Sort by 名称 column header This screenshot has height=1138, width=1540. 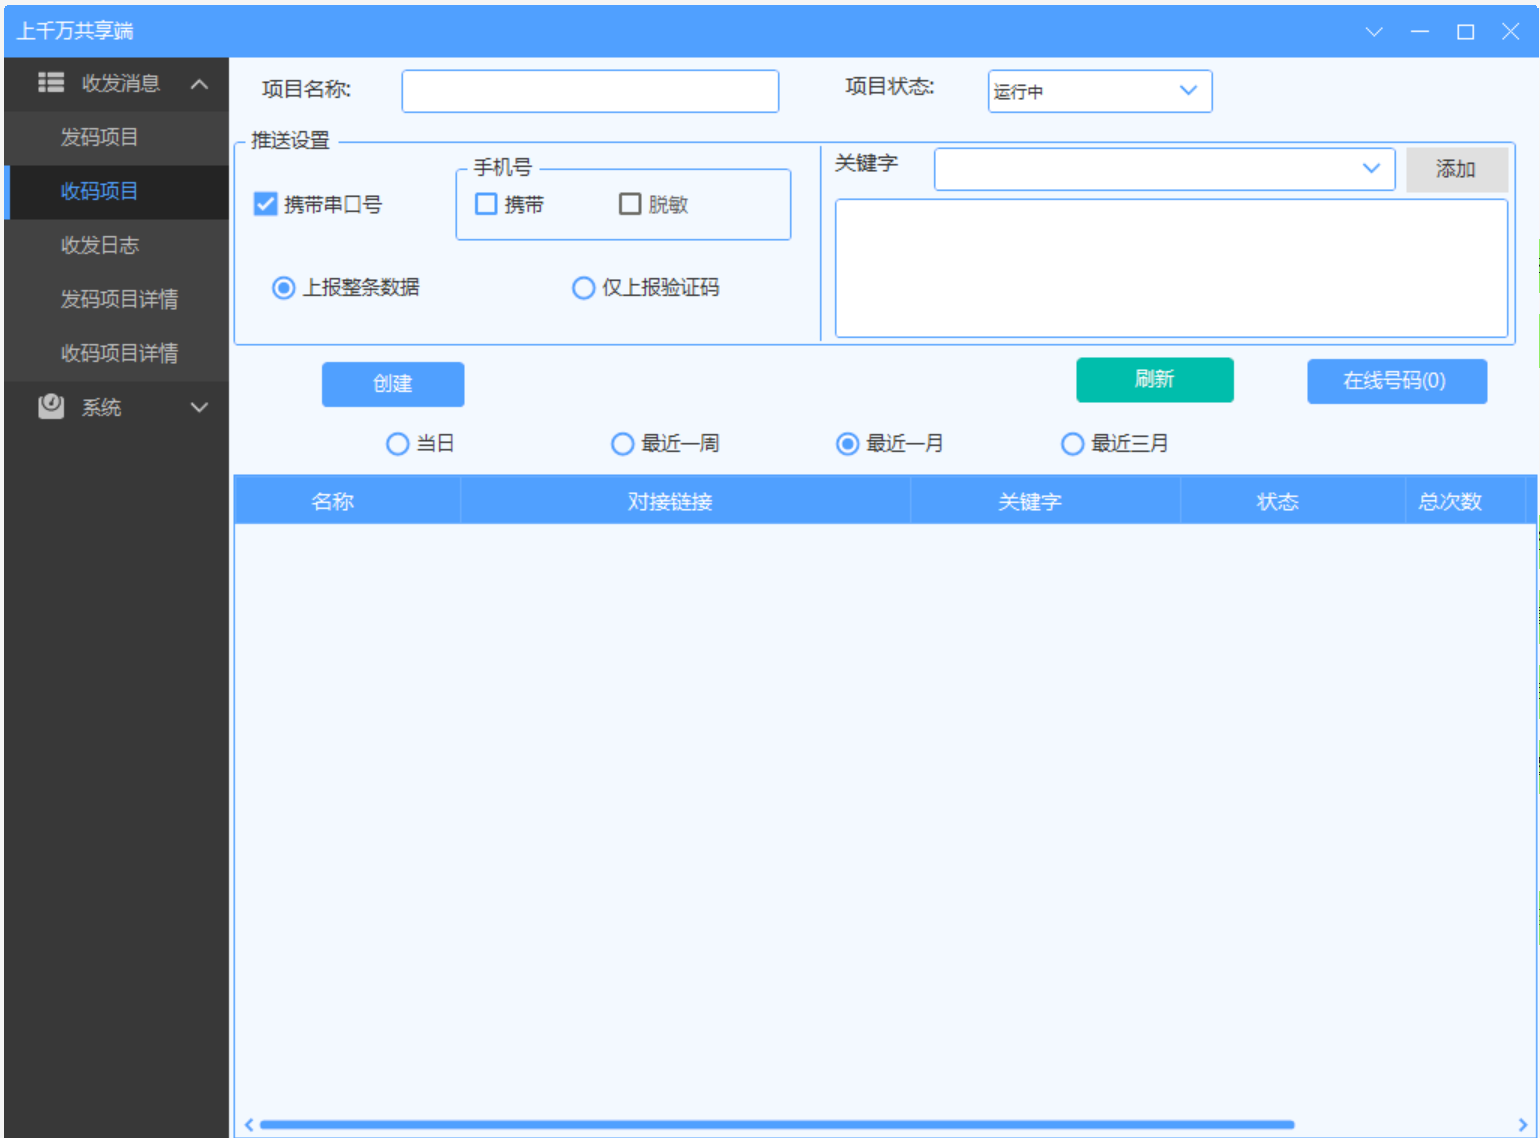pos(347,501)
